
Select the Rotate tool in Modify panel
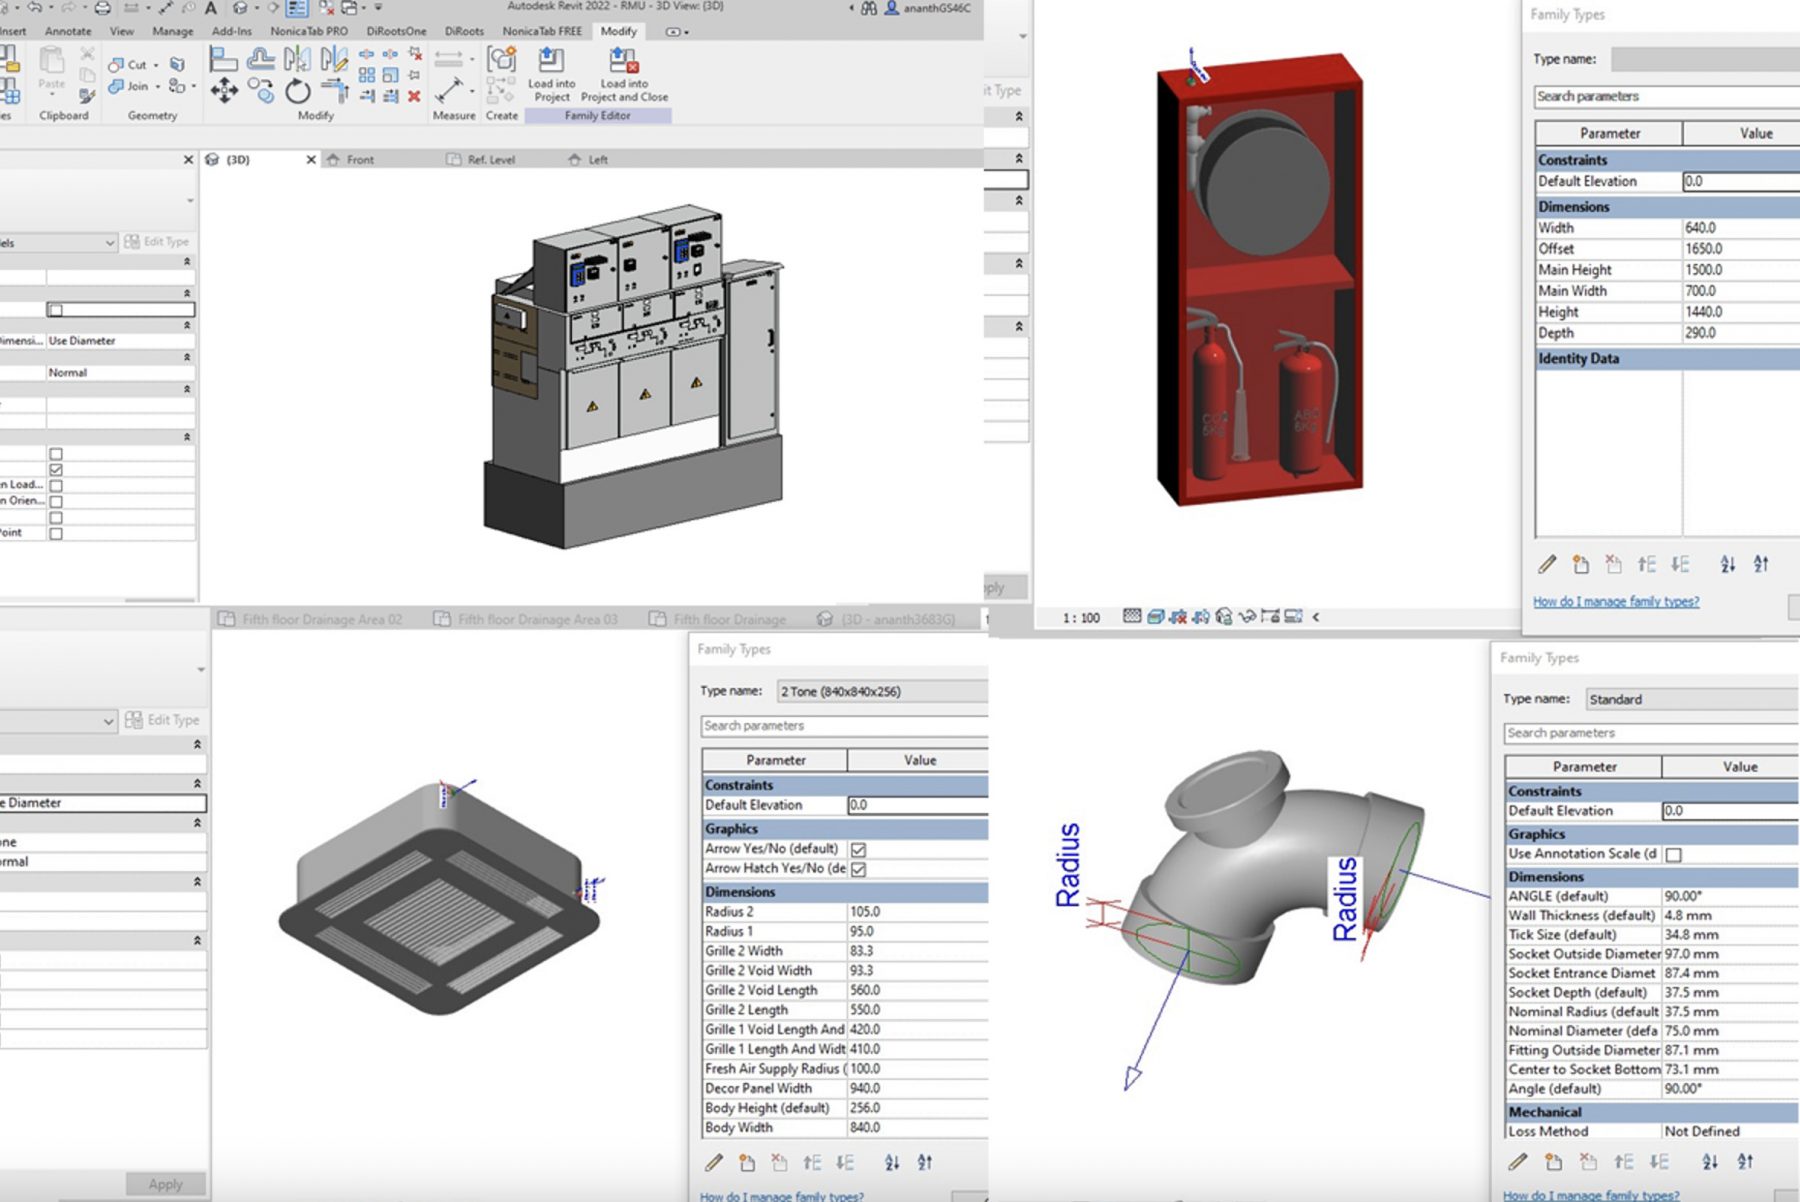[x=297, y=92]
